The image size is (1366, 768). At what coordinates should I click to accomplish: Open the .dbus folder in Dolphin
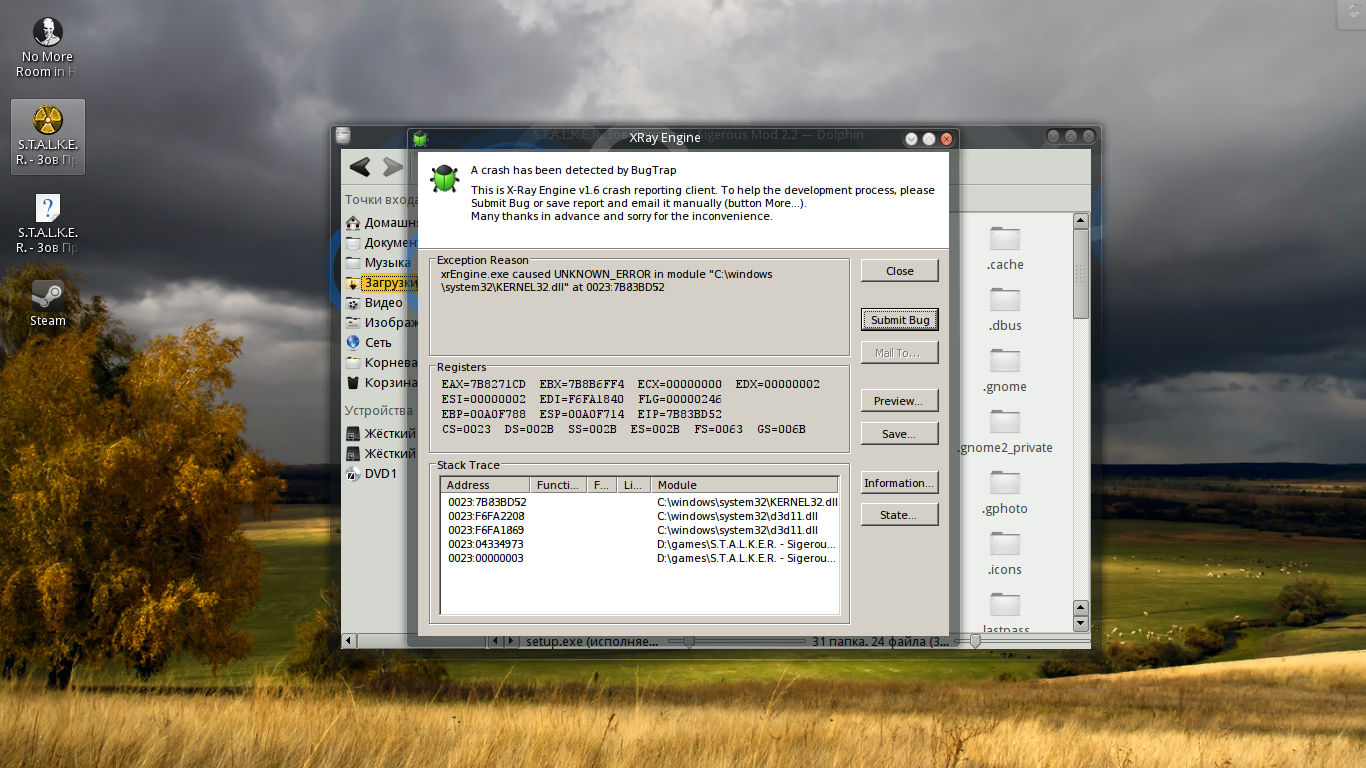(x=1005, y=309)
